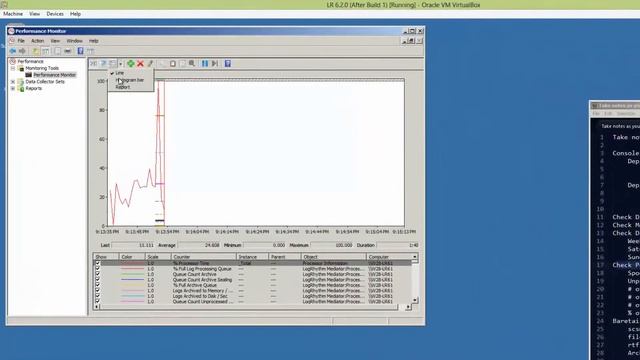The image size is (640, 360).
Task: Sort by the Scale column header
Action: (158, 257)
